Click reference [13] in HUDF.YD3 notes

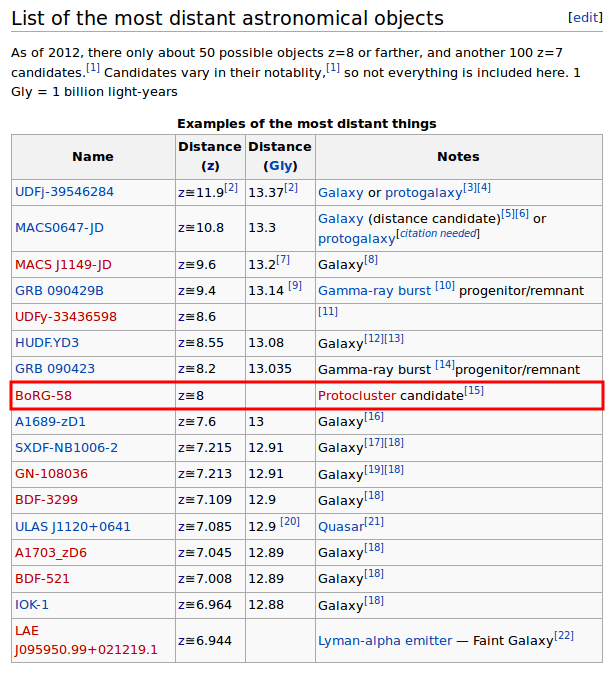point(394,339)
